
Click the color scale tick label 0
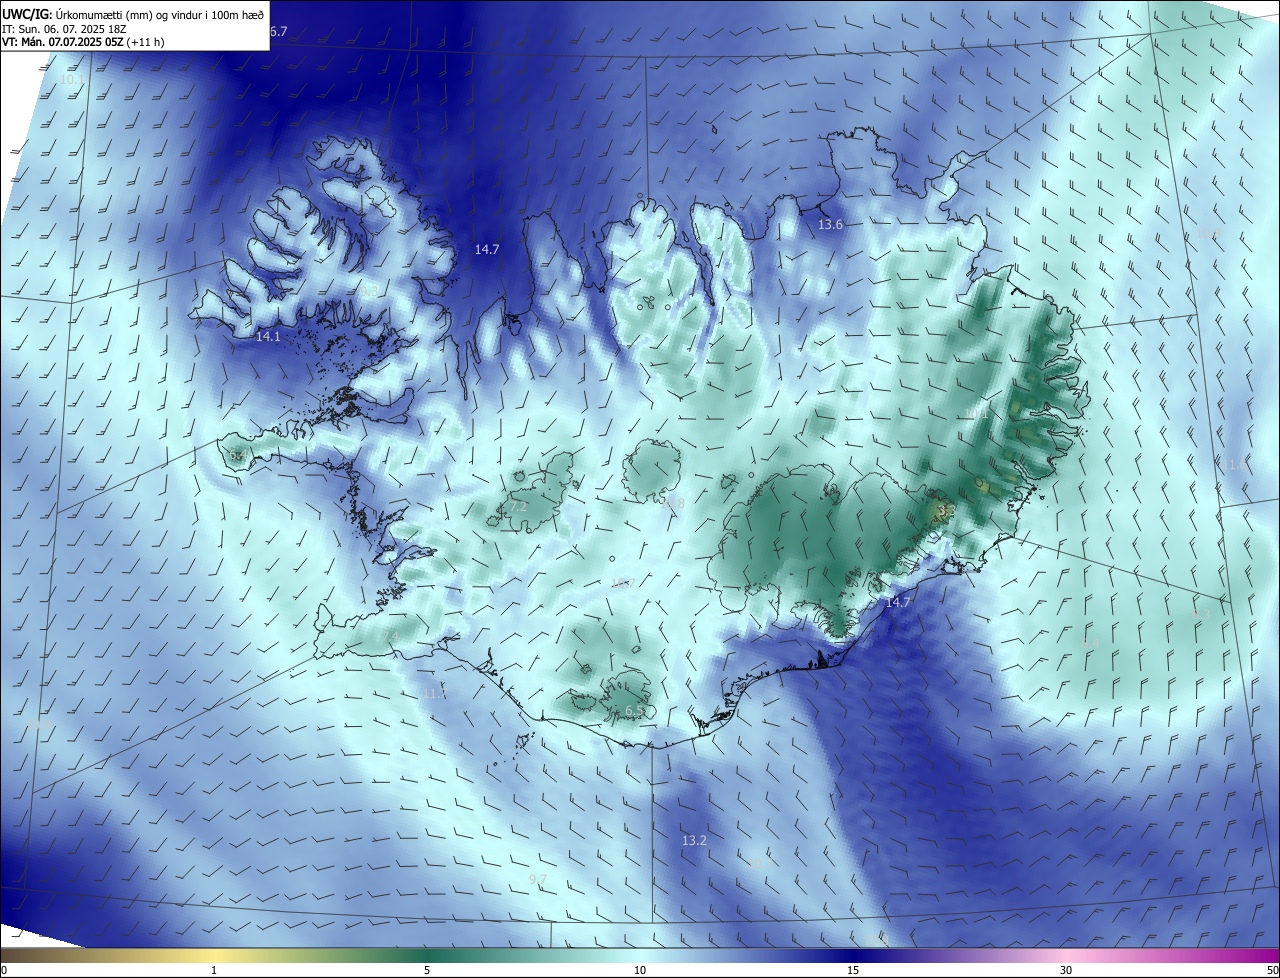[3, 970]
